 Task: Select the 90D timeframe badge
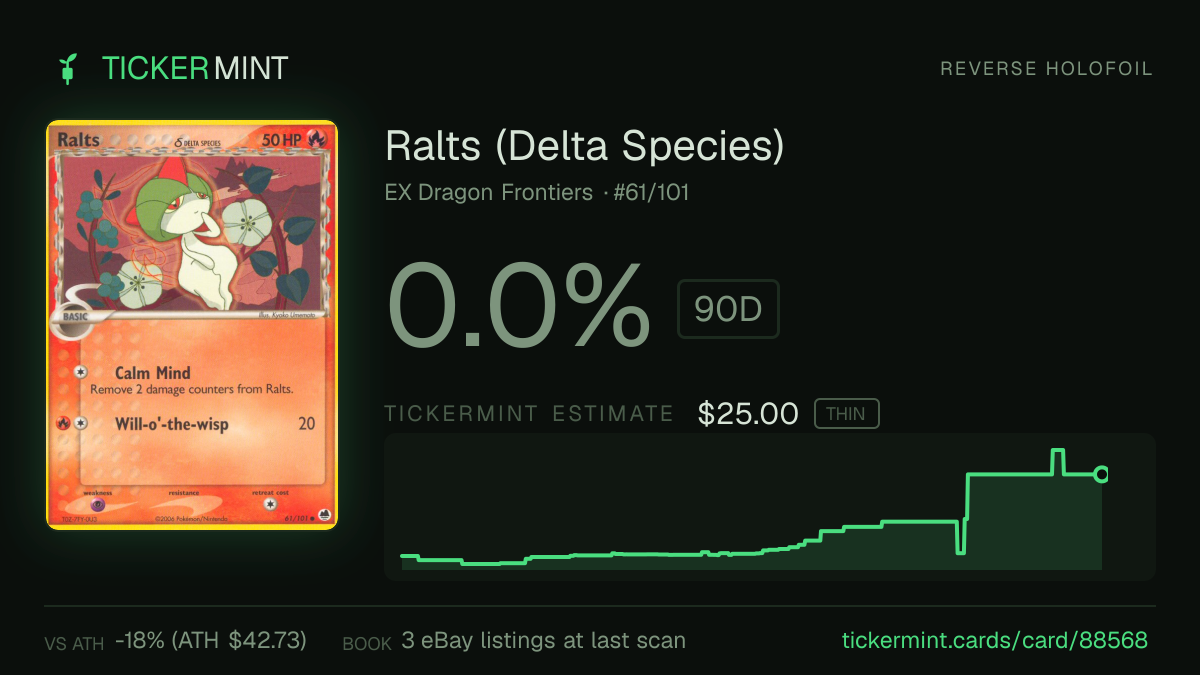[728, 310]
